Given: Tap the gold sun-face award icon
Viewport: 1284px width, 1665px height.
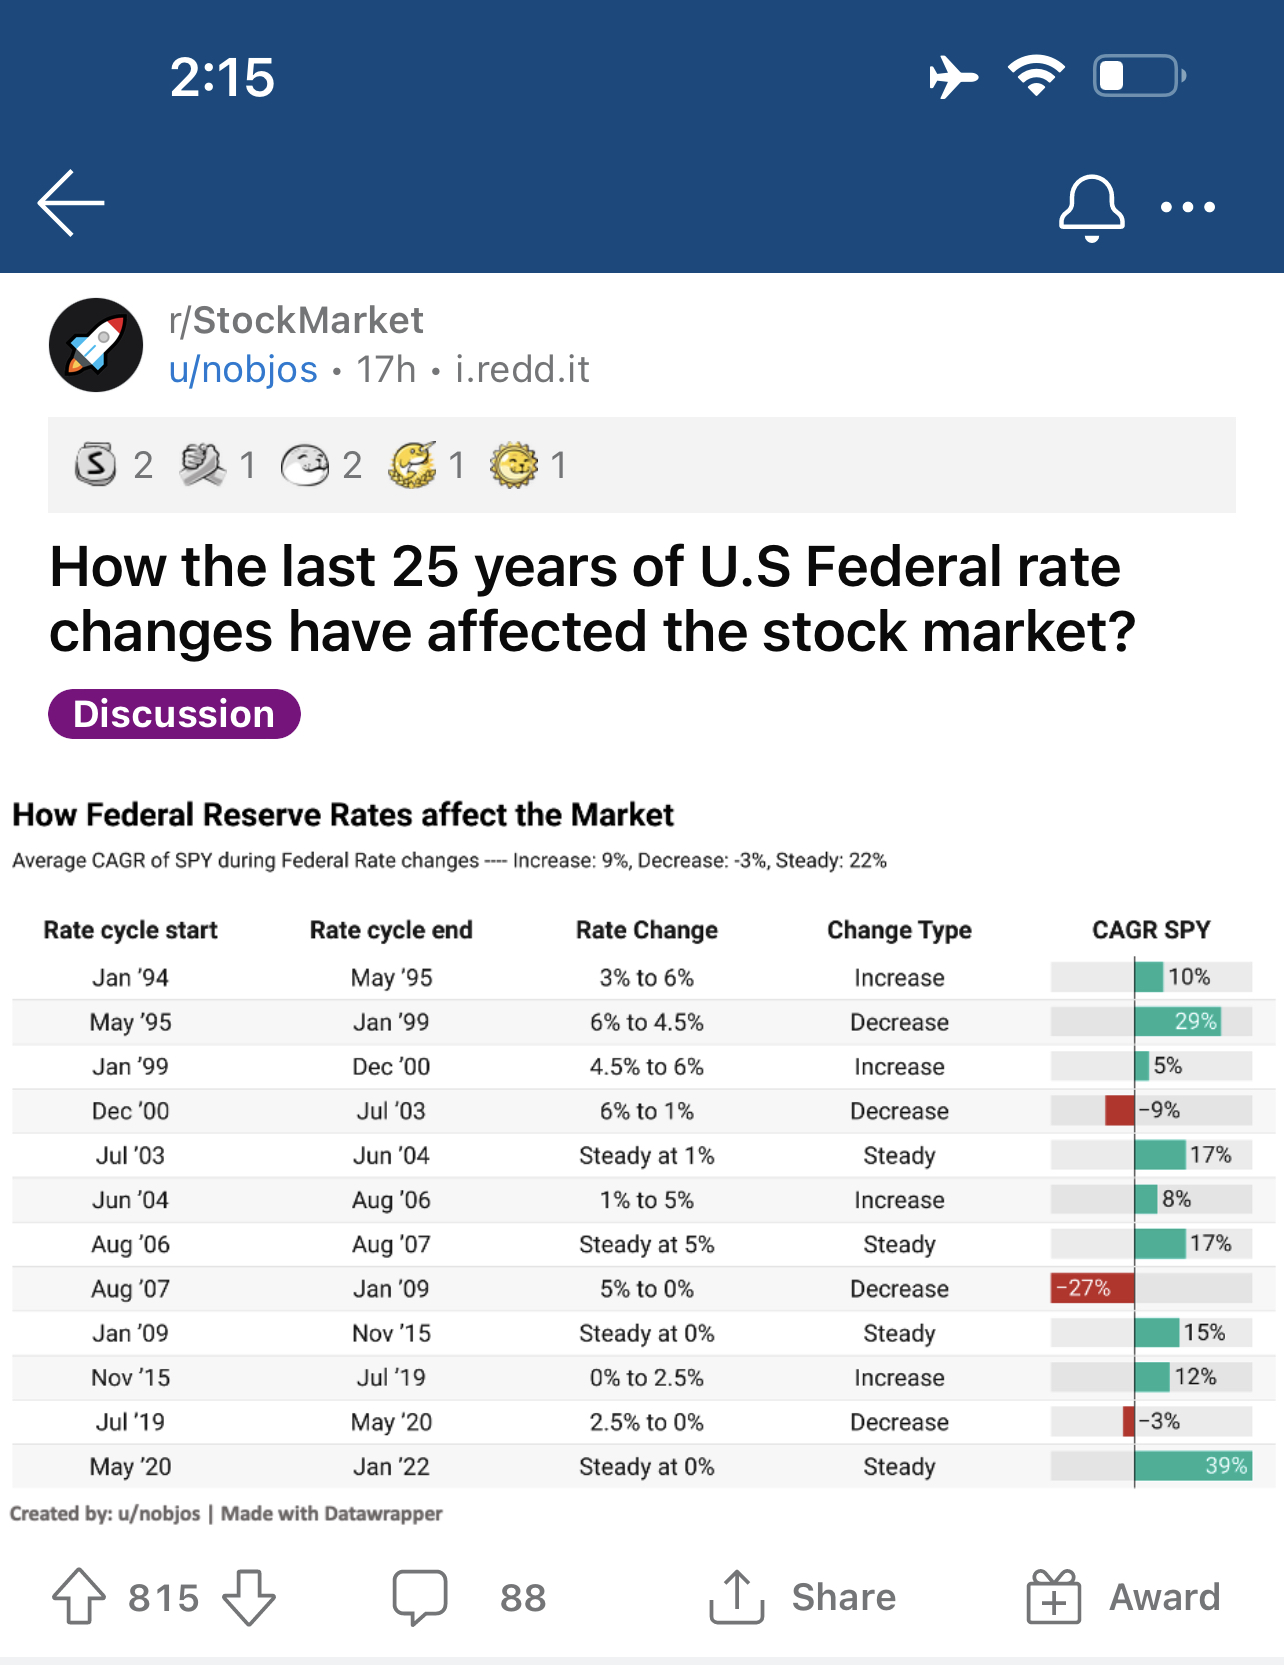Looking at the screenshot, I should (x=514, y=465).
